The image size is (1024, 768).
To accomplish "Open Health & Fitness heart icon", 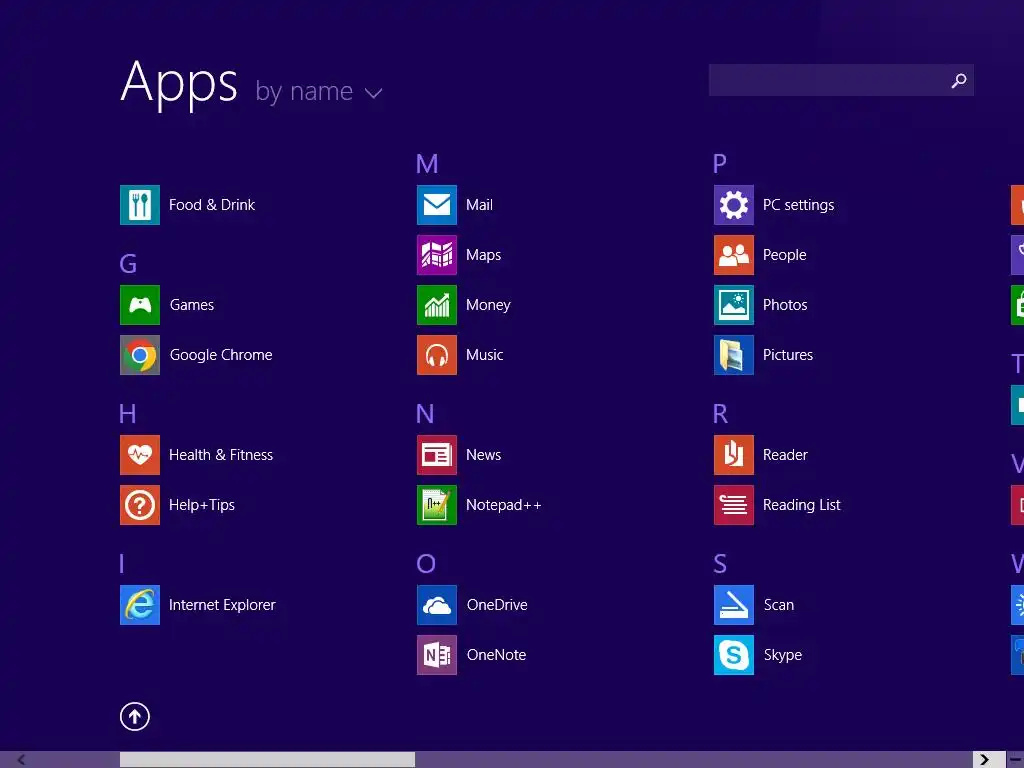I will point(140,455).
